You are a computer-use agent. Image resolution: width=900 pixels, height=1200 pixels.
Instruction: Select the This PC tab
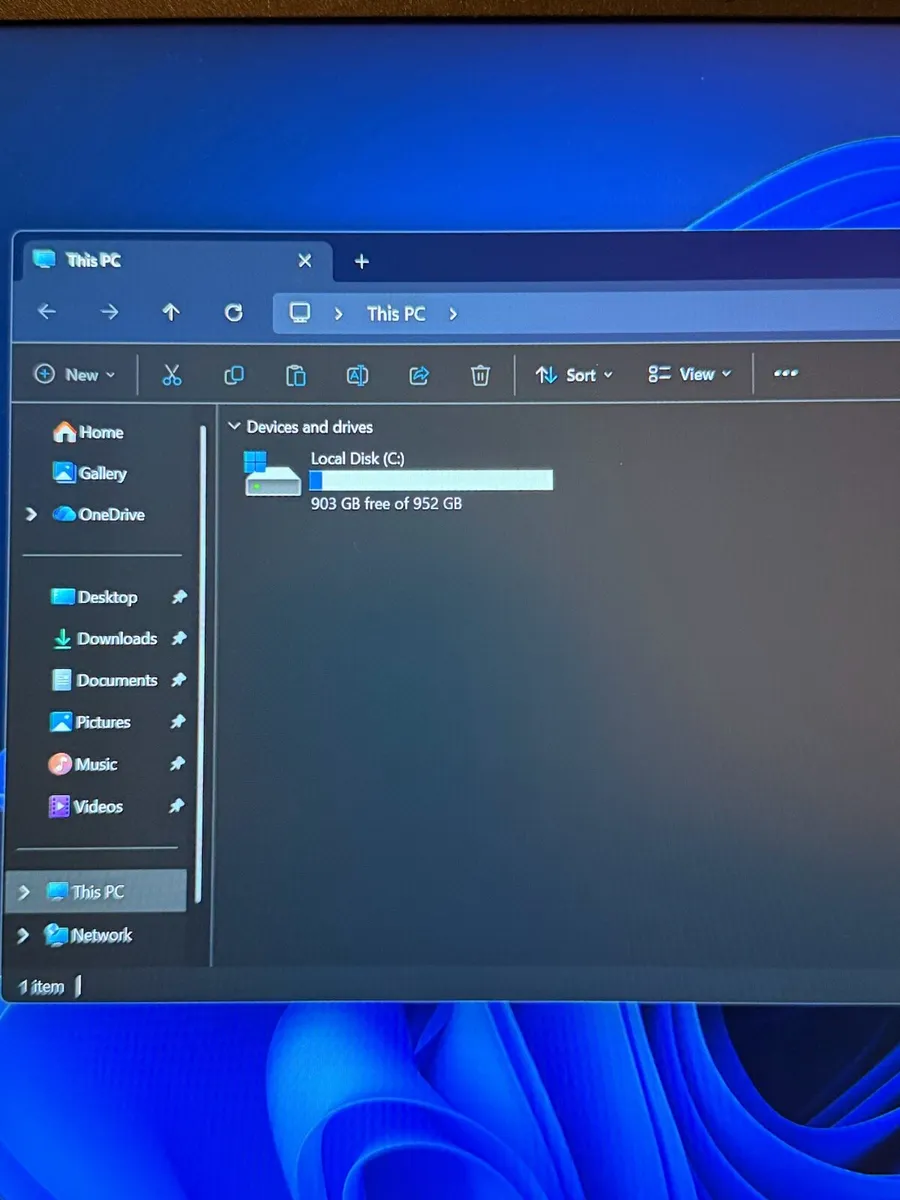pos(176,260)
